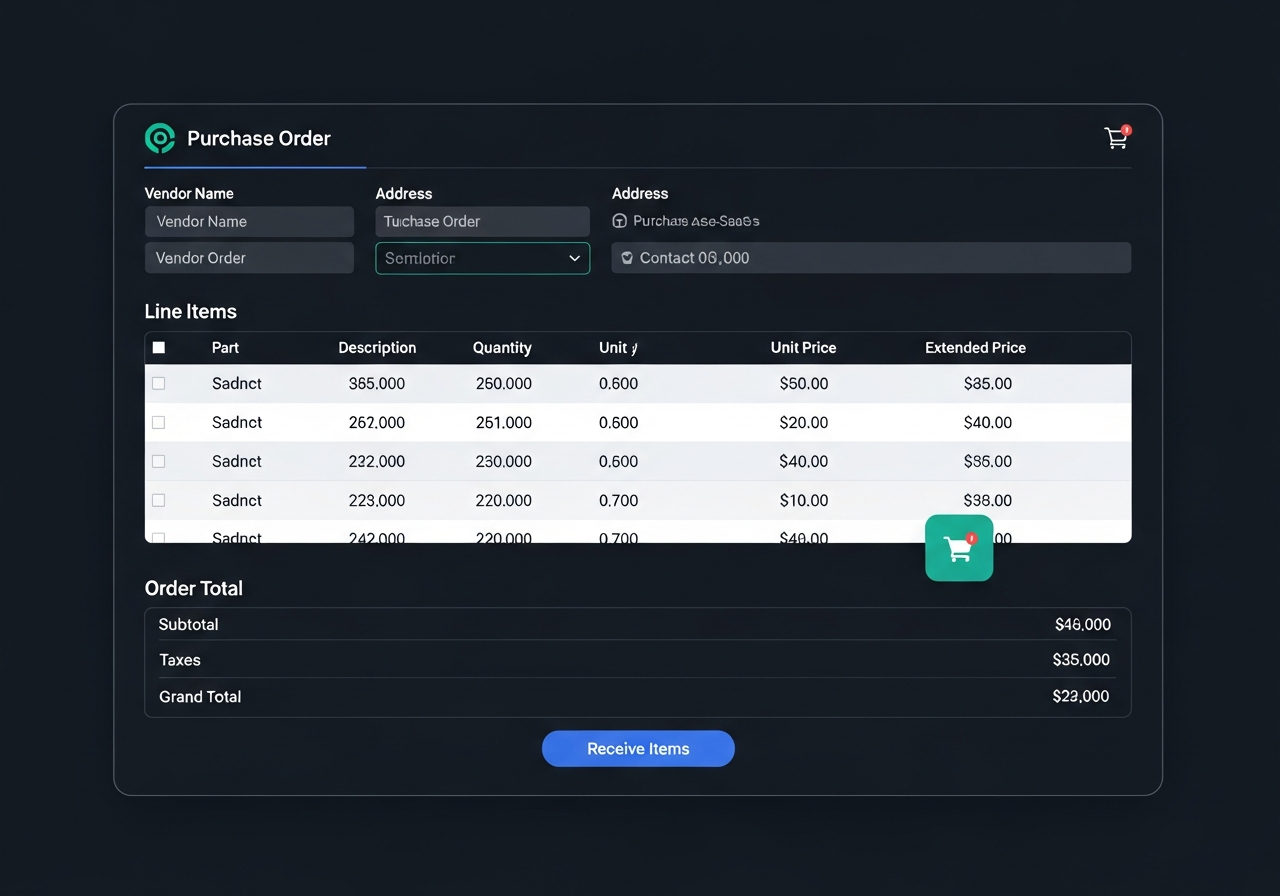Click the Contact 06,000 field
The height and width of the screenshot is (896, 1280).
tap(871, 258)
